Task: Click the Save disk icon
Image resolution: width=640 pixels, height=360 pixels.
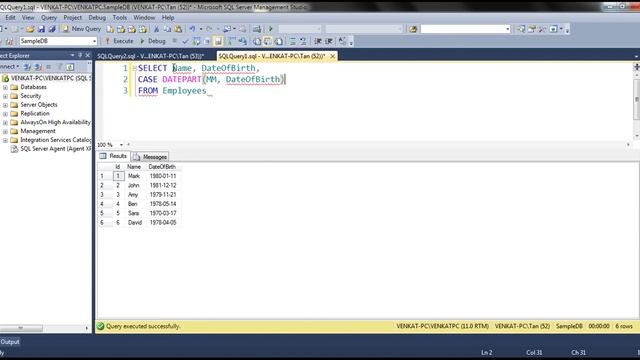Action: point(41,29)
